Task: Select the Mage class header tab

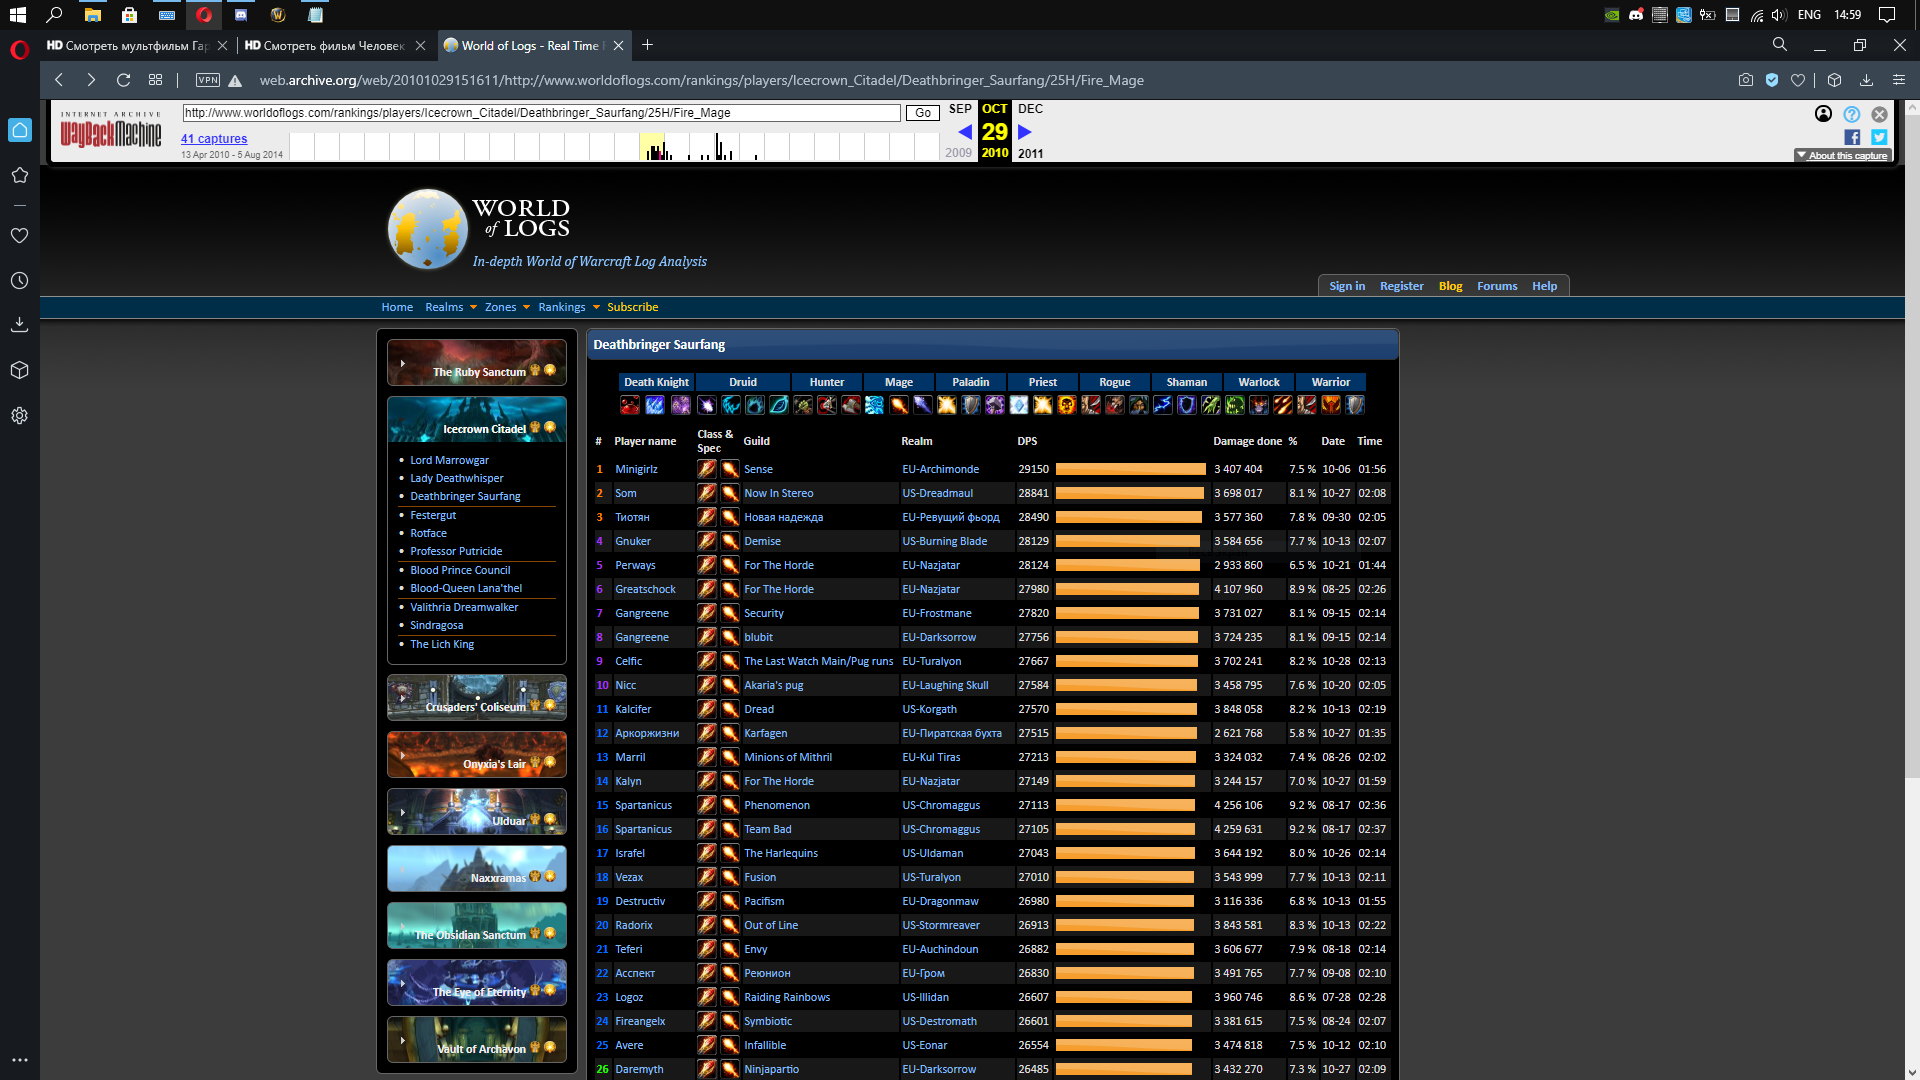Action: click(898, 382)
